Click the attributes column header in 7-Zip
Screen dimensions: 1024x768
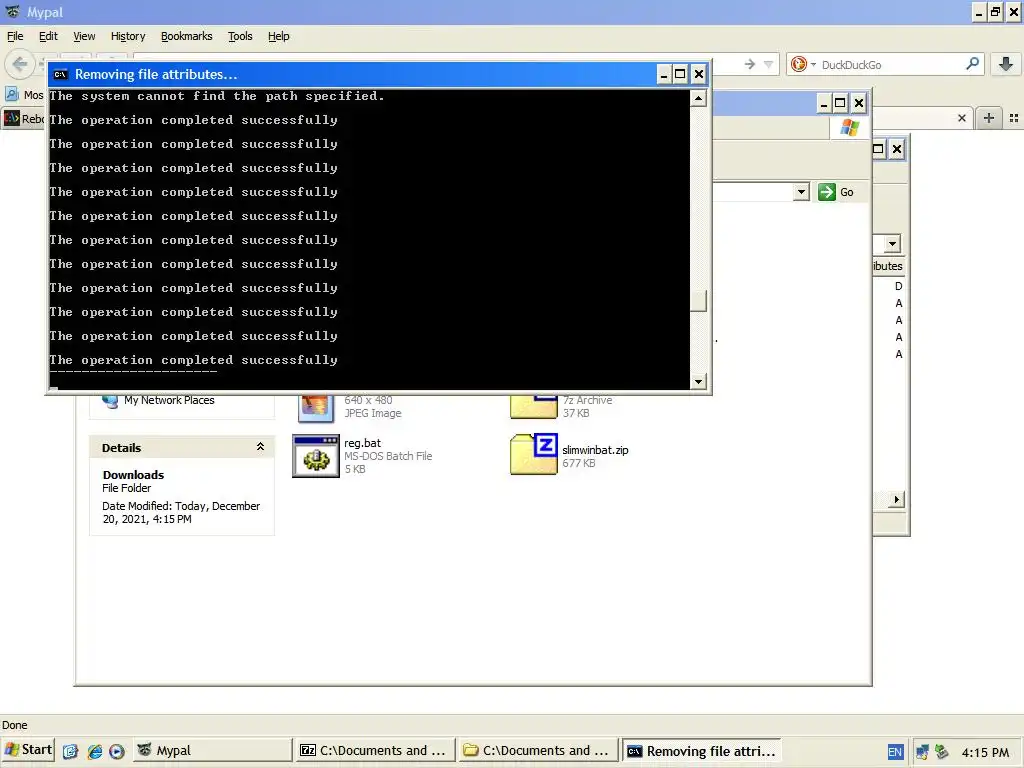[x=888, y=266]
